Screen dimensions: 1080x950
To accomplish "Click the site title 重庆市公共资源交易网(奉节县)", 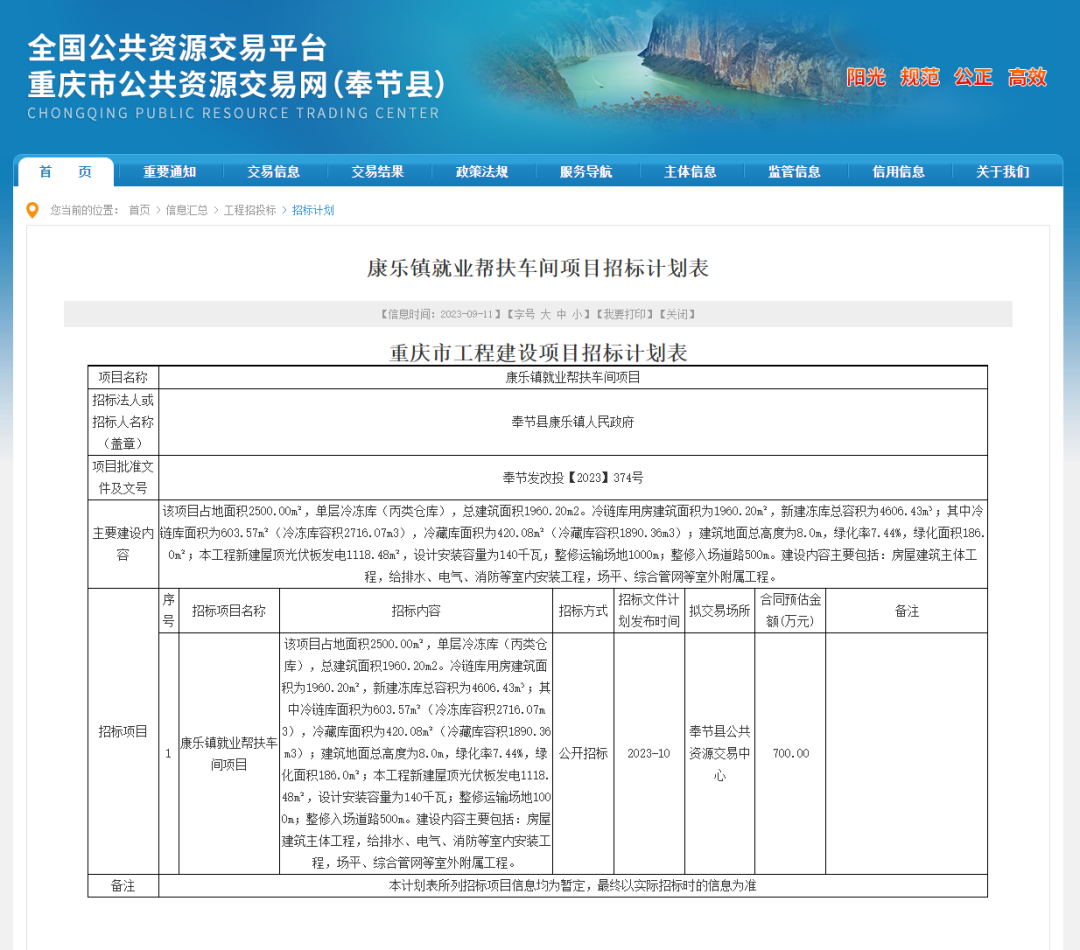I will [x=237, y=85].
